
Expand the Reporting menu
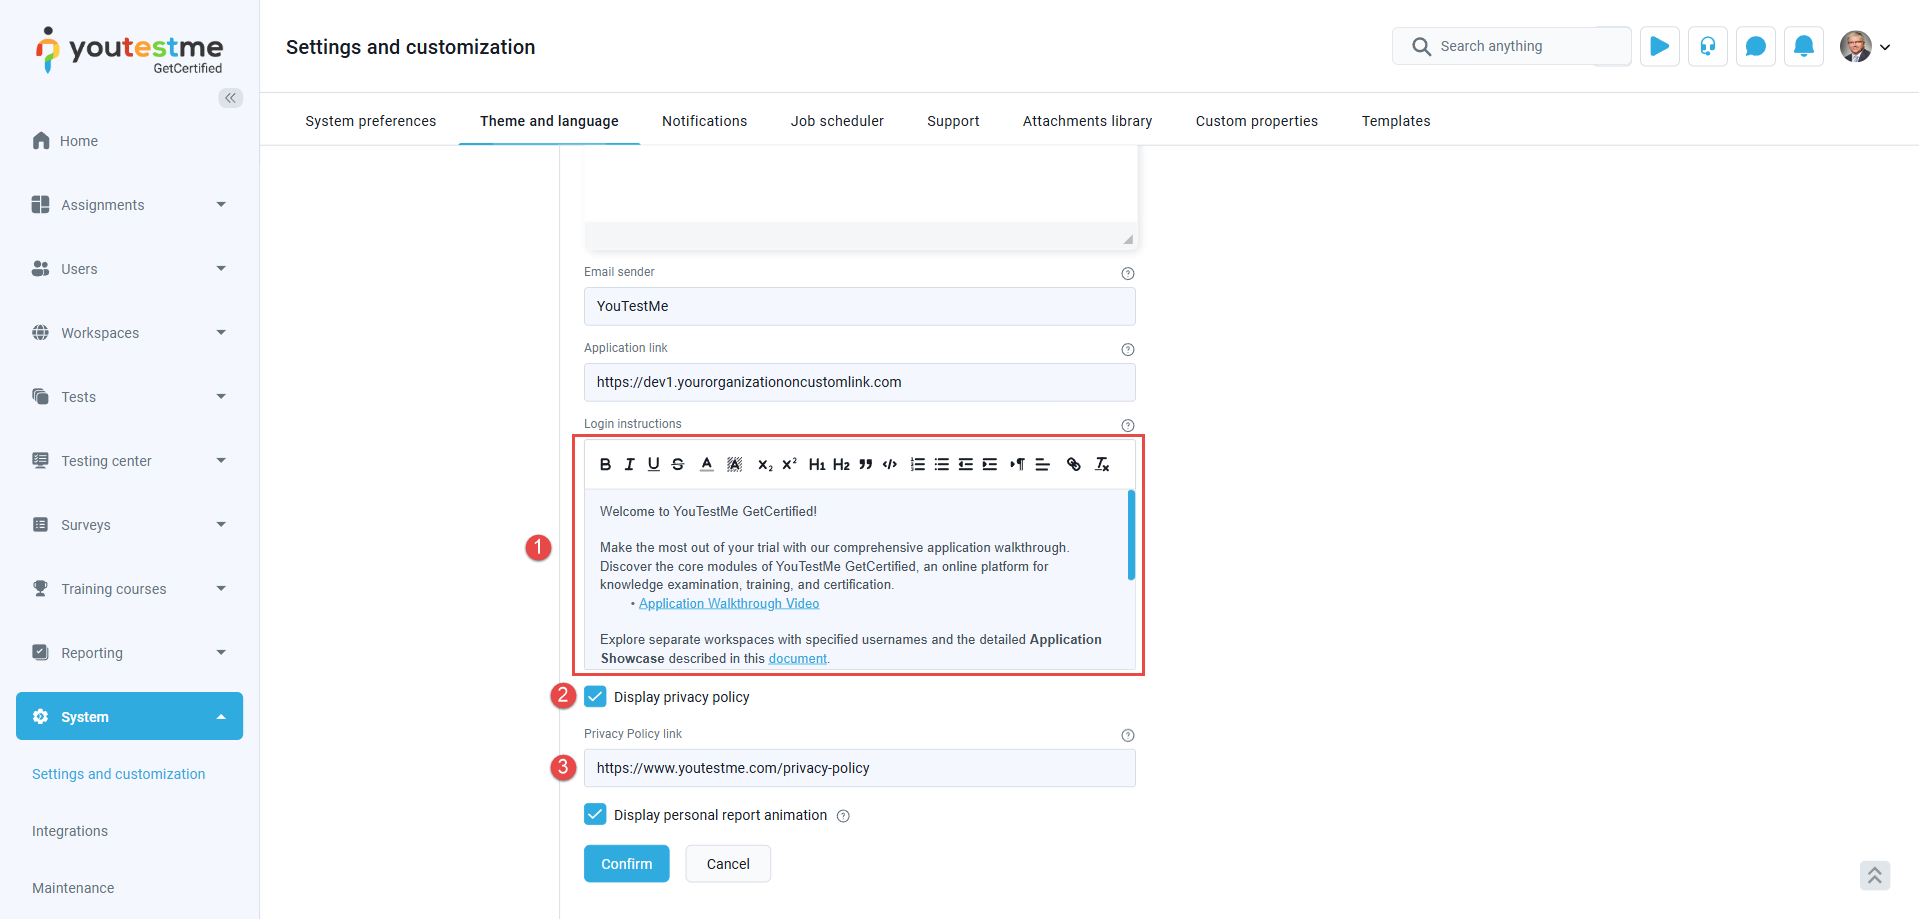coord(129,652)
